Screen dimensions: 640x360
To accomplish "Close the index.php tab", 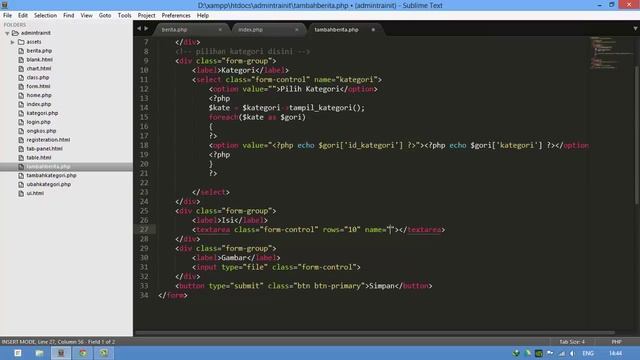I will click(297, 29).
